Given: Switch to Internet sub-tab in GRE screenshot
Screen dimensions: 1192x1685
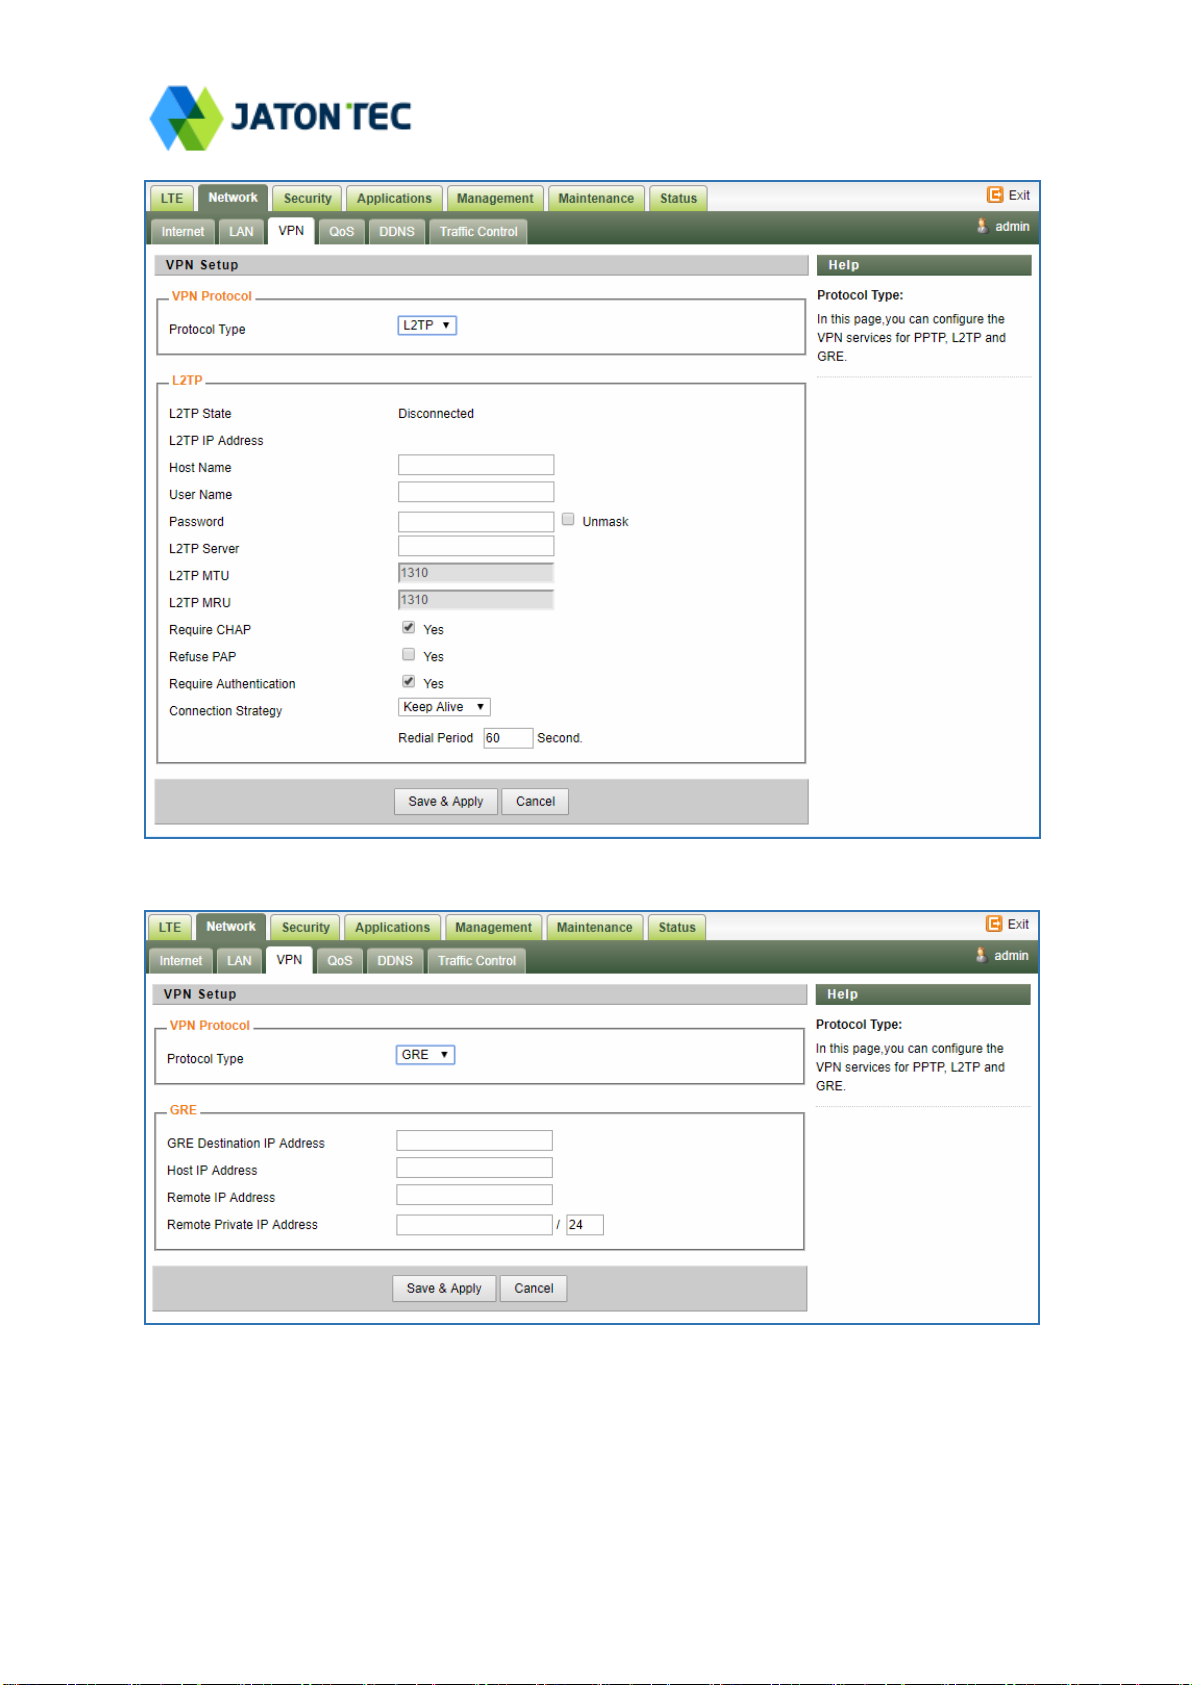Looking at the screenshot, I should tap(181, 961).
